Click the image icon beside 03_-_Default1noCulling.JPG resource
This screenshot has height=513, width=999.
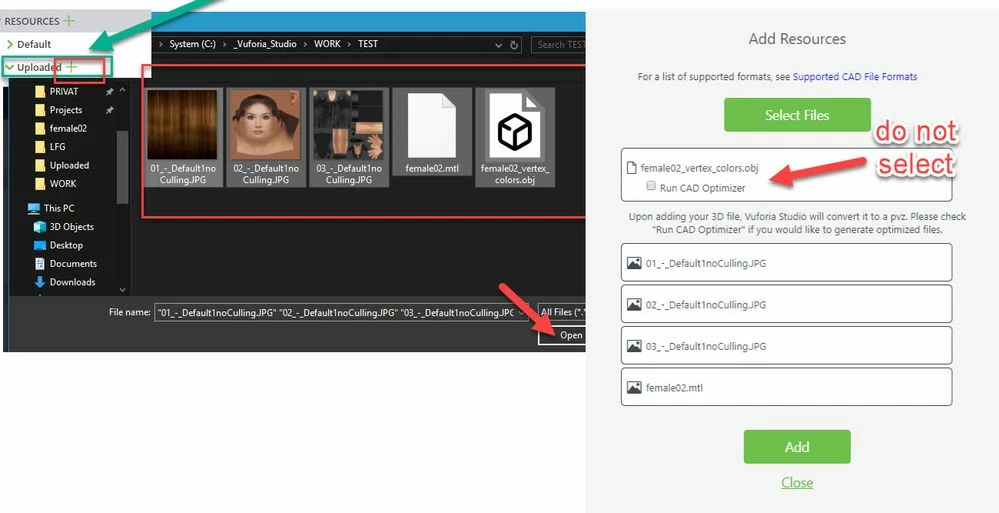(x=634, y=346)
